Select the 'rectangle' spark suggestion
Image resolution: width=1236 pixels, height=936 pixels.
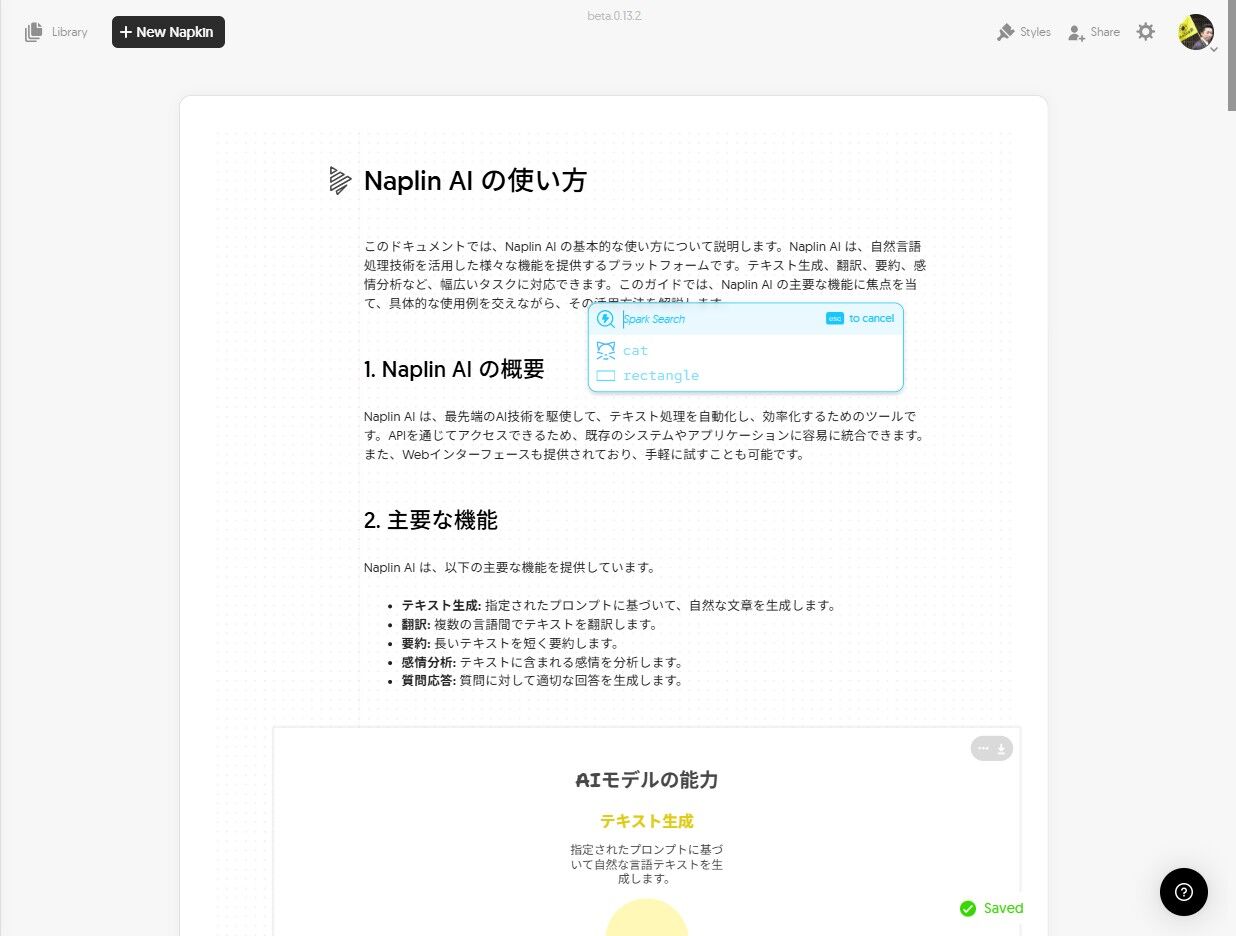(x=746, y=376)
